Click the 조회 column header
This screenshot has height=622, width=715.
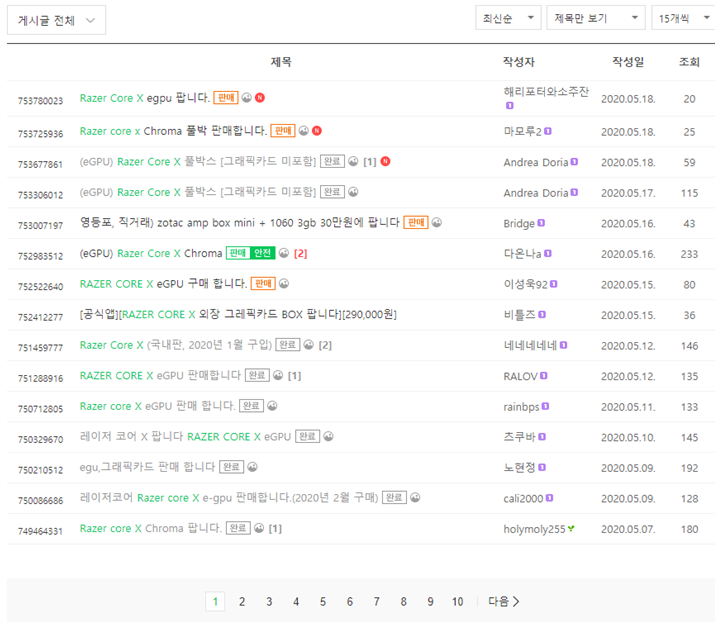point(689,62)
